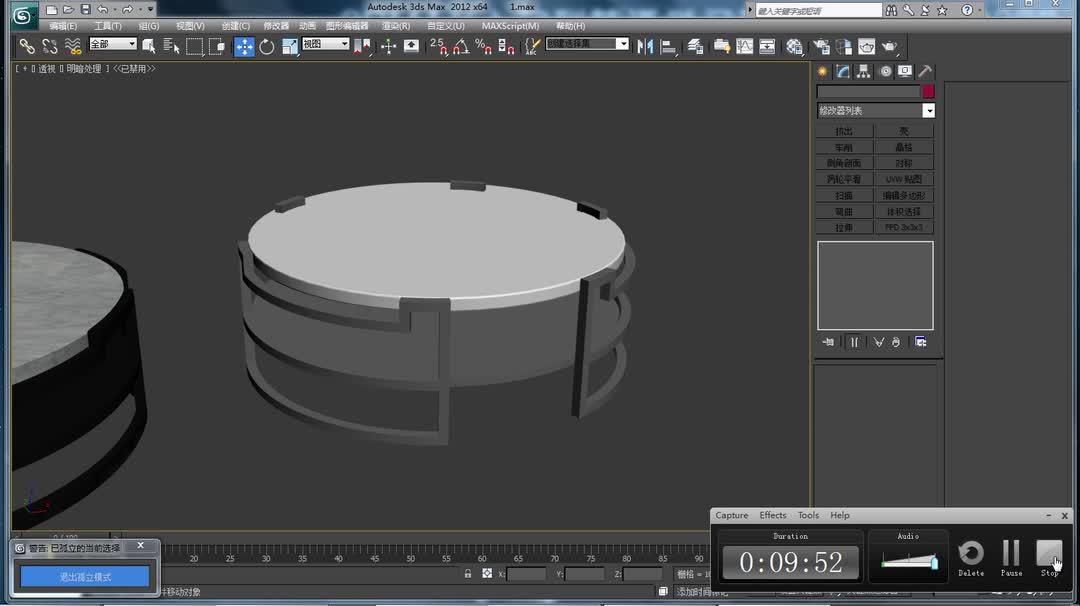Open the selection filter dropdown showing 全部
The width and height of the screenshot is (1080, 606).
112,45
